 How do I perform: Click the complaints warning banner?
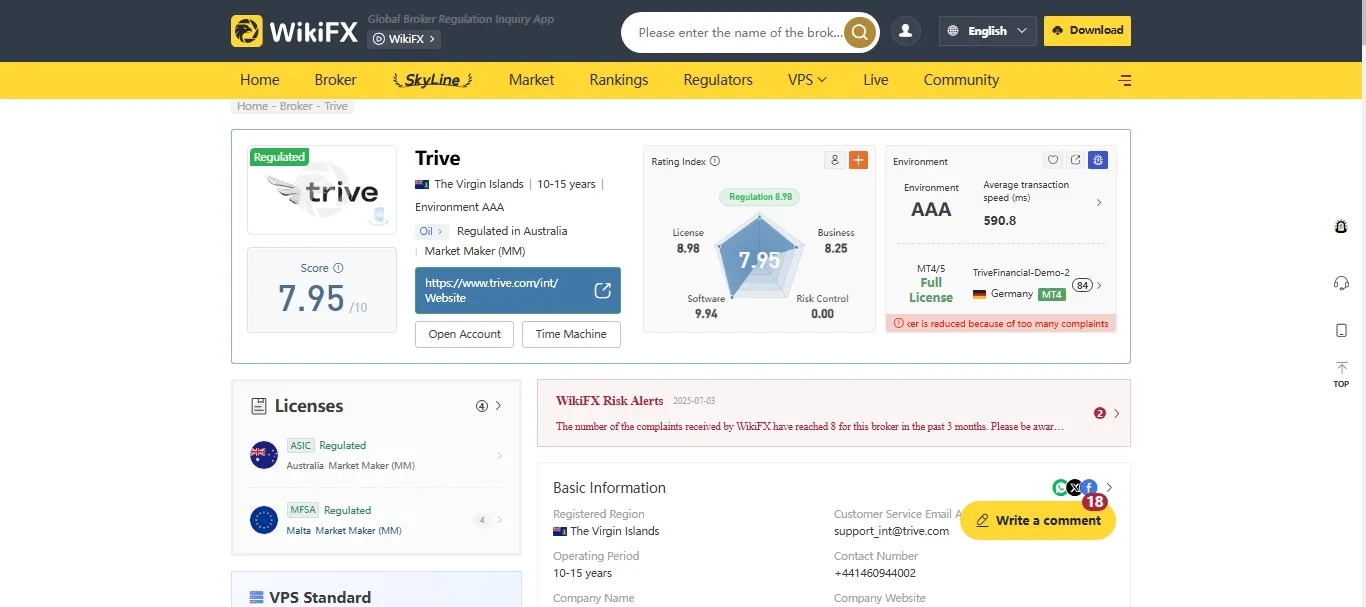[x=1001, y=323]
